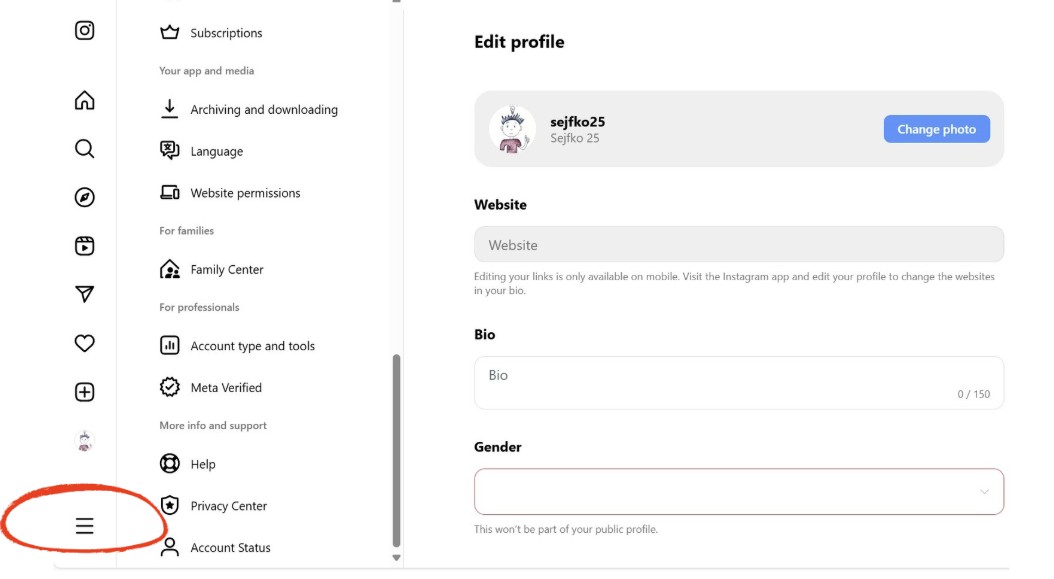Open the More hamburger menu icon
Image resolution: width=1054 pixels, height=579 pixels.
[84, 526]
